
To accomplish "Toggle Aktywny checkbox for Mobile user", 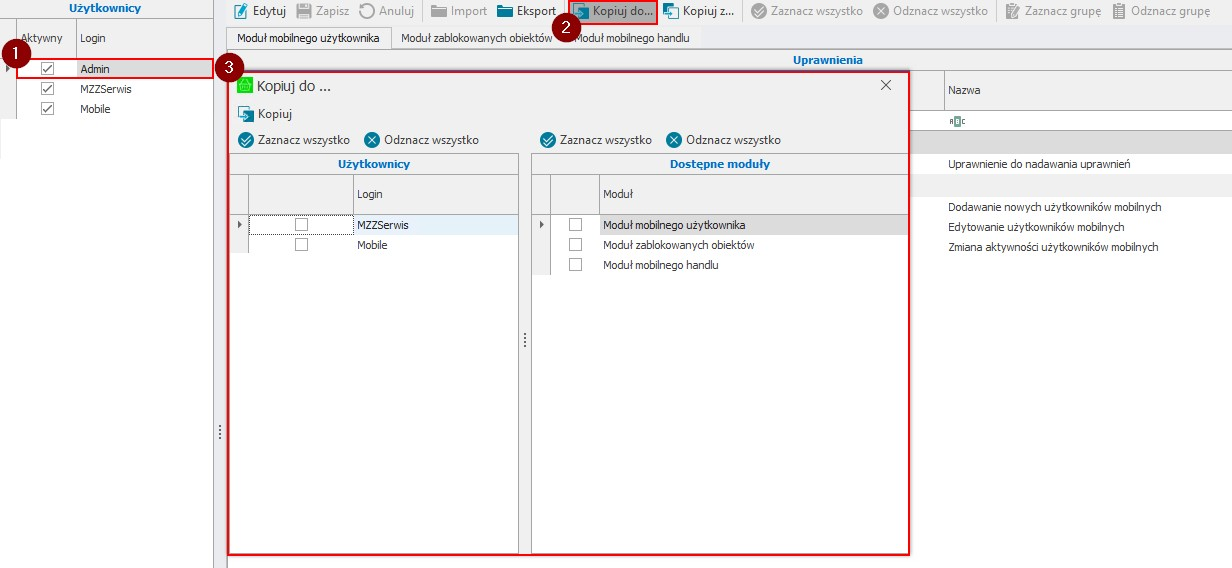I will pos(47,109).
